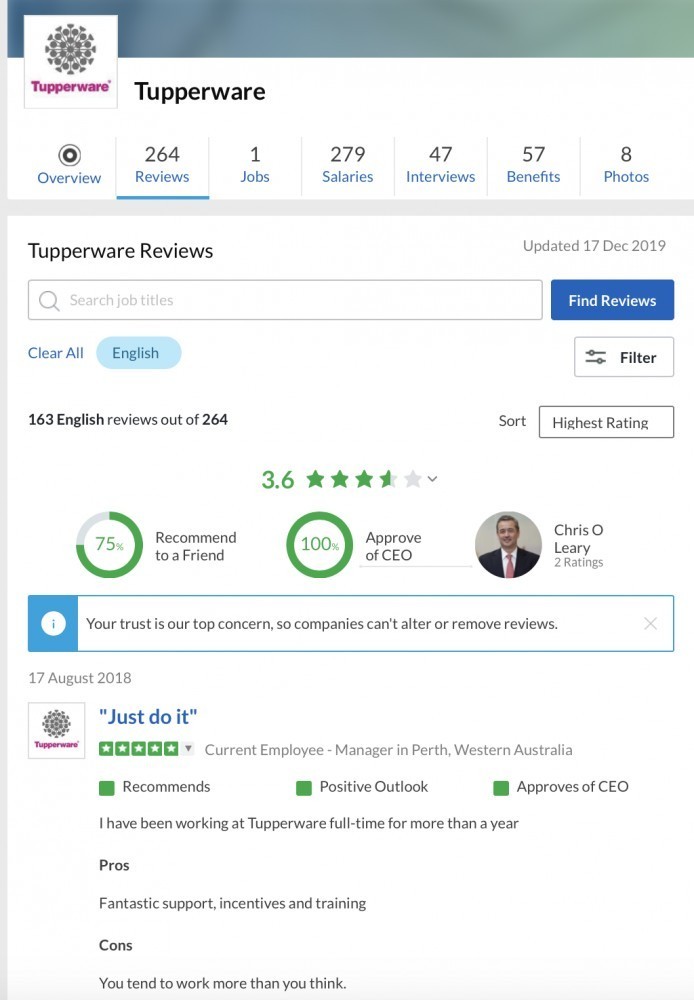Click the Find Reviews button
694x1000 pixels.
[612, 300]
